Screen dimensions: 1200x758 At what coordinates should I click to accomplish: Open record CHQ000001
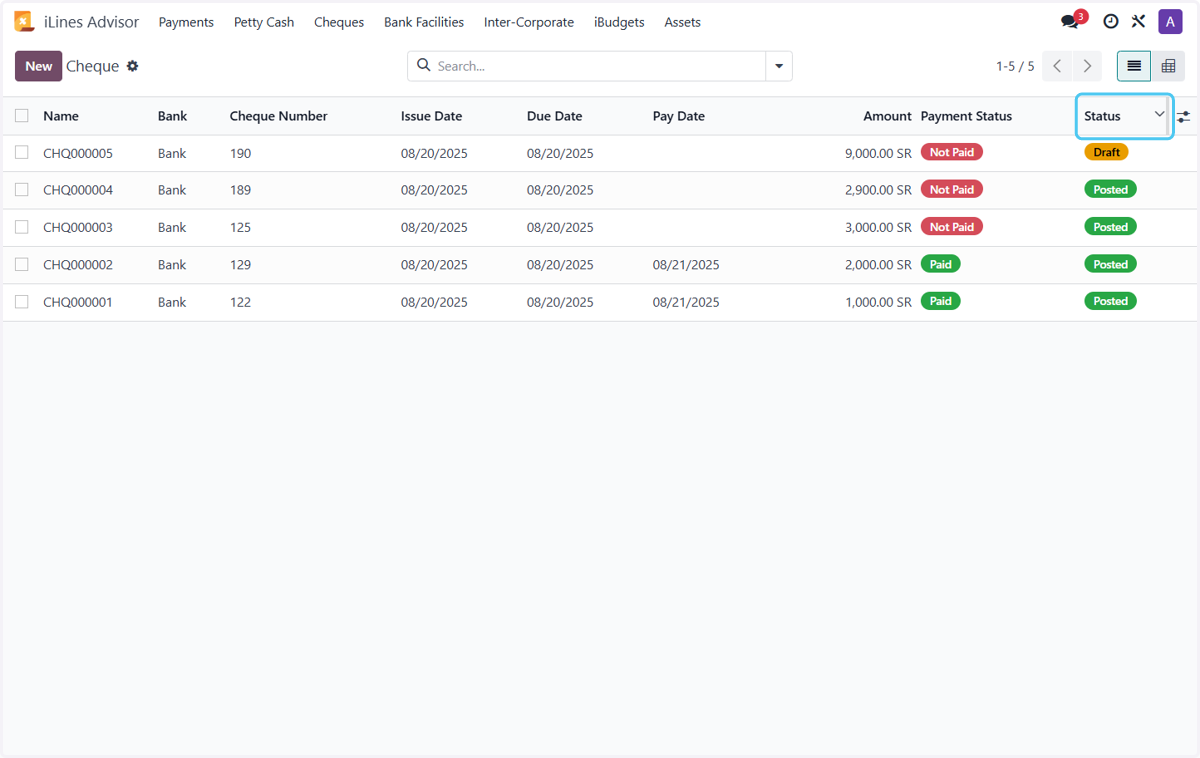click(x=78, y=302)
